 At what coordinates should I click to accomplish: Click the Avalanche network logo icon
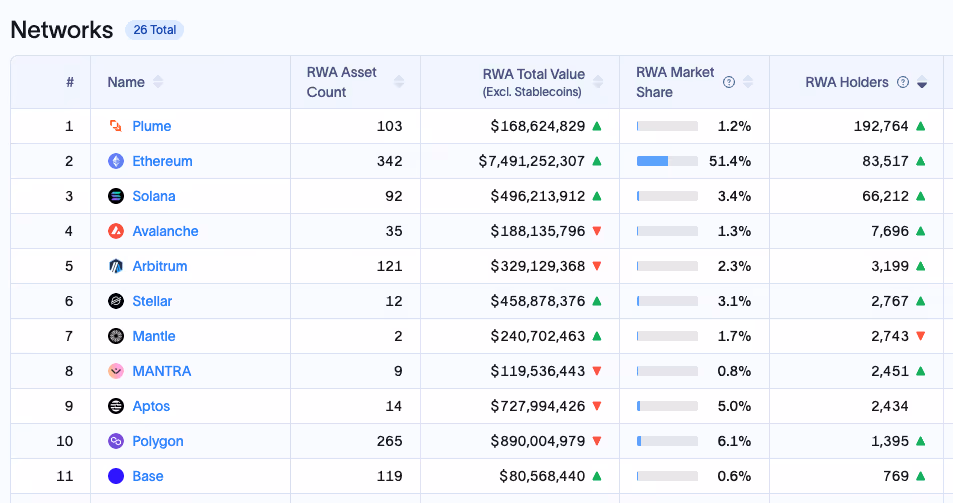coord(115,231)
